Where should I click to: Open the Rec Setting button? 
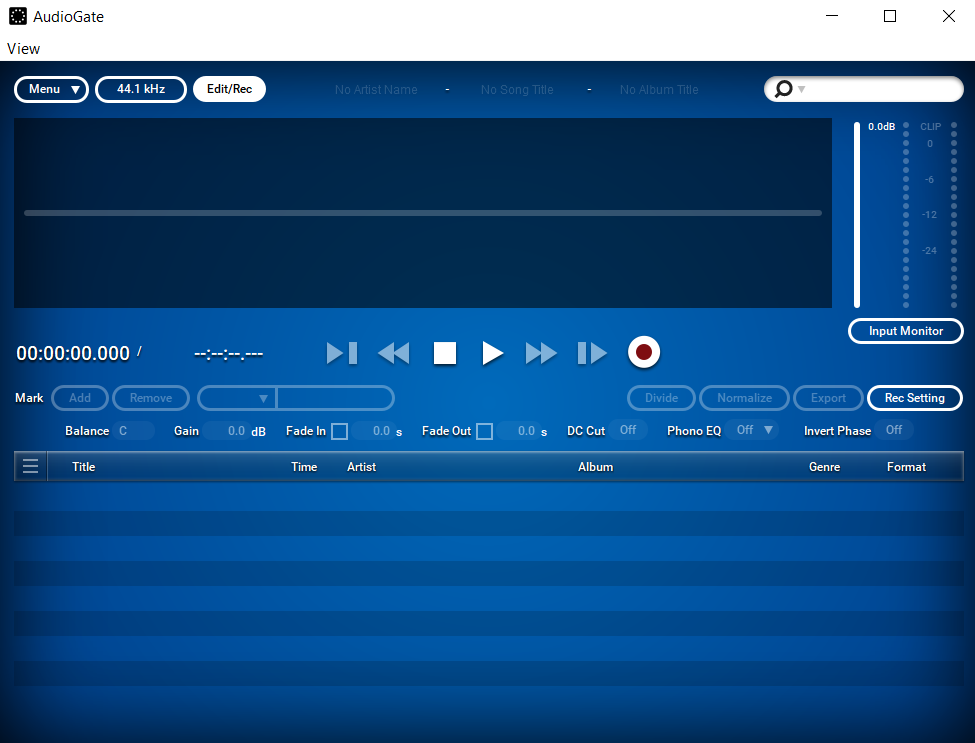914,398
